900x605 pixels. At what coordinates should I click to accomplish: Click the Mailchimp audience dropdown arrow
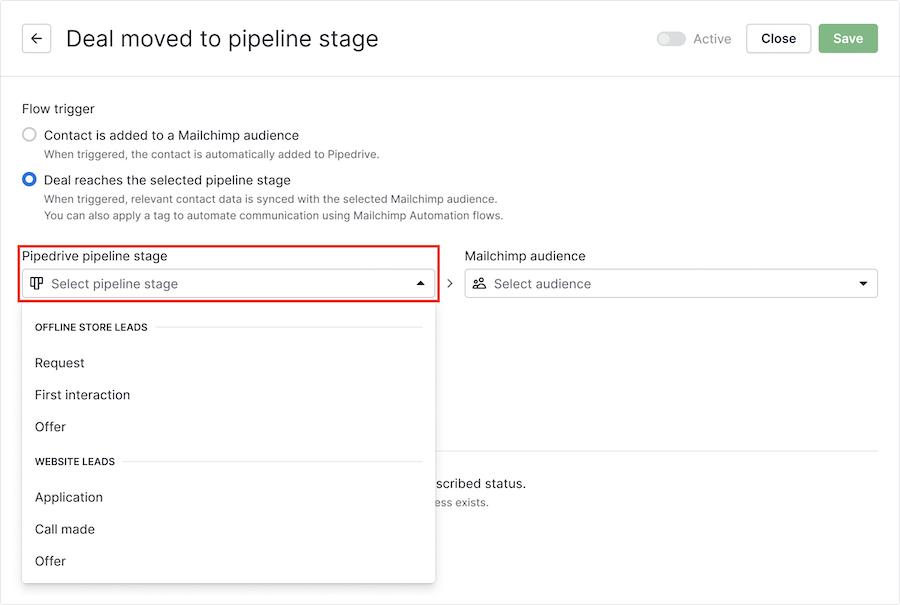pyautogui.click(x=862, y=283)
